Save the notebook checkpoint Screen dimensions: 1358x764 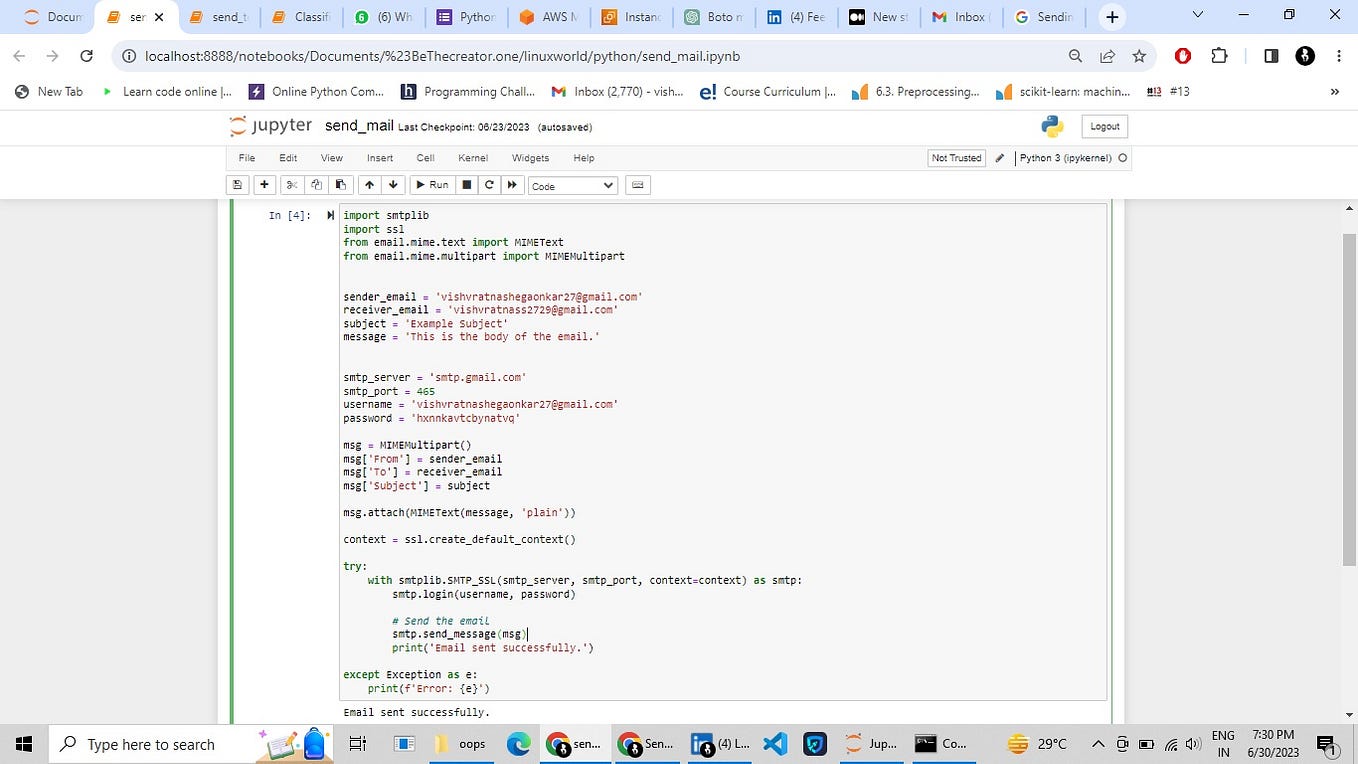pos(237,185)
